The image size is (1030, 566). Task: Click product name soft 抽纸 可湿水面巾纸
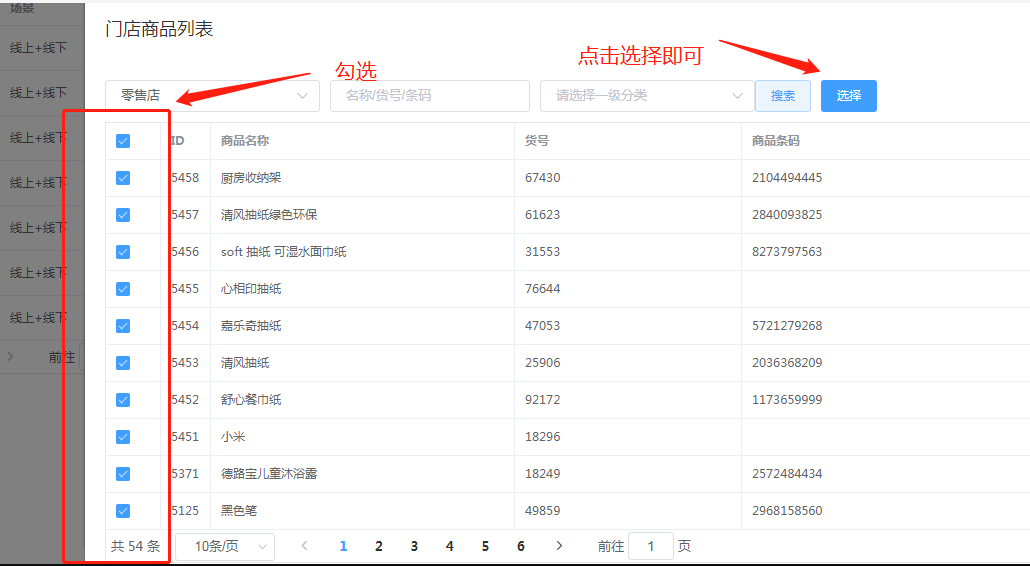point(283,251)
